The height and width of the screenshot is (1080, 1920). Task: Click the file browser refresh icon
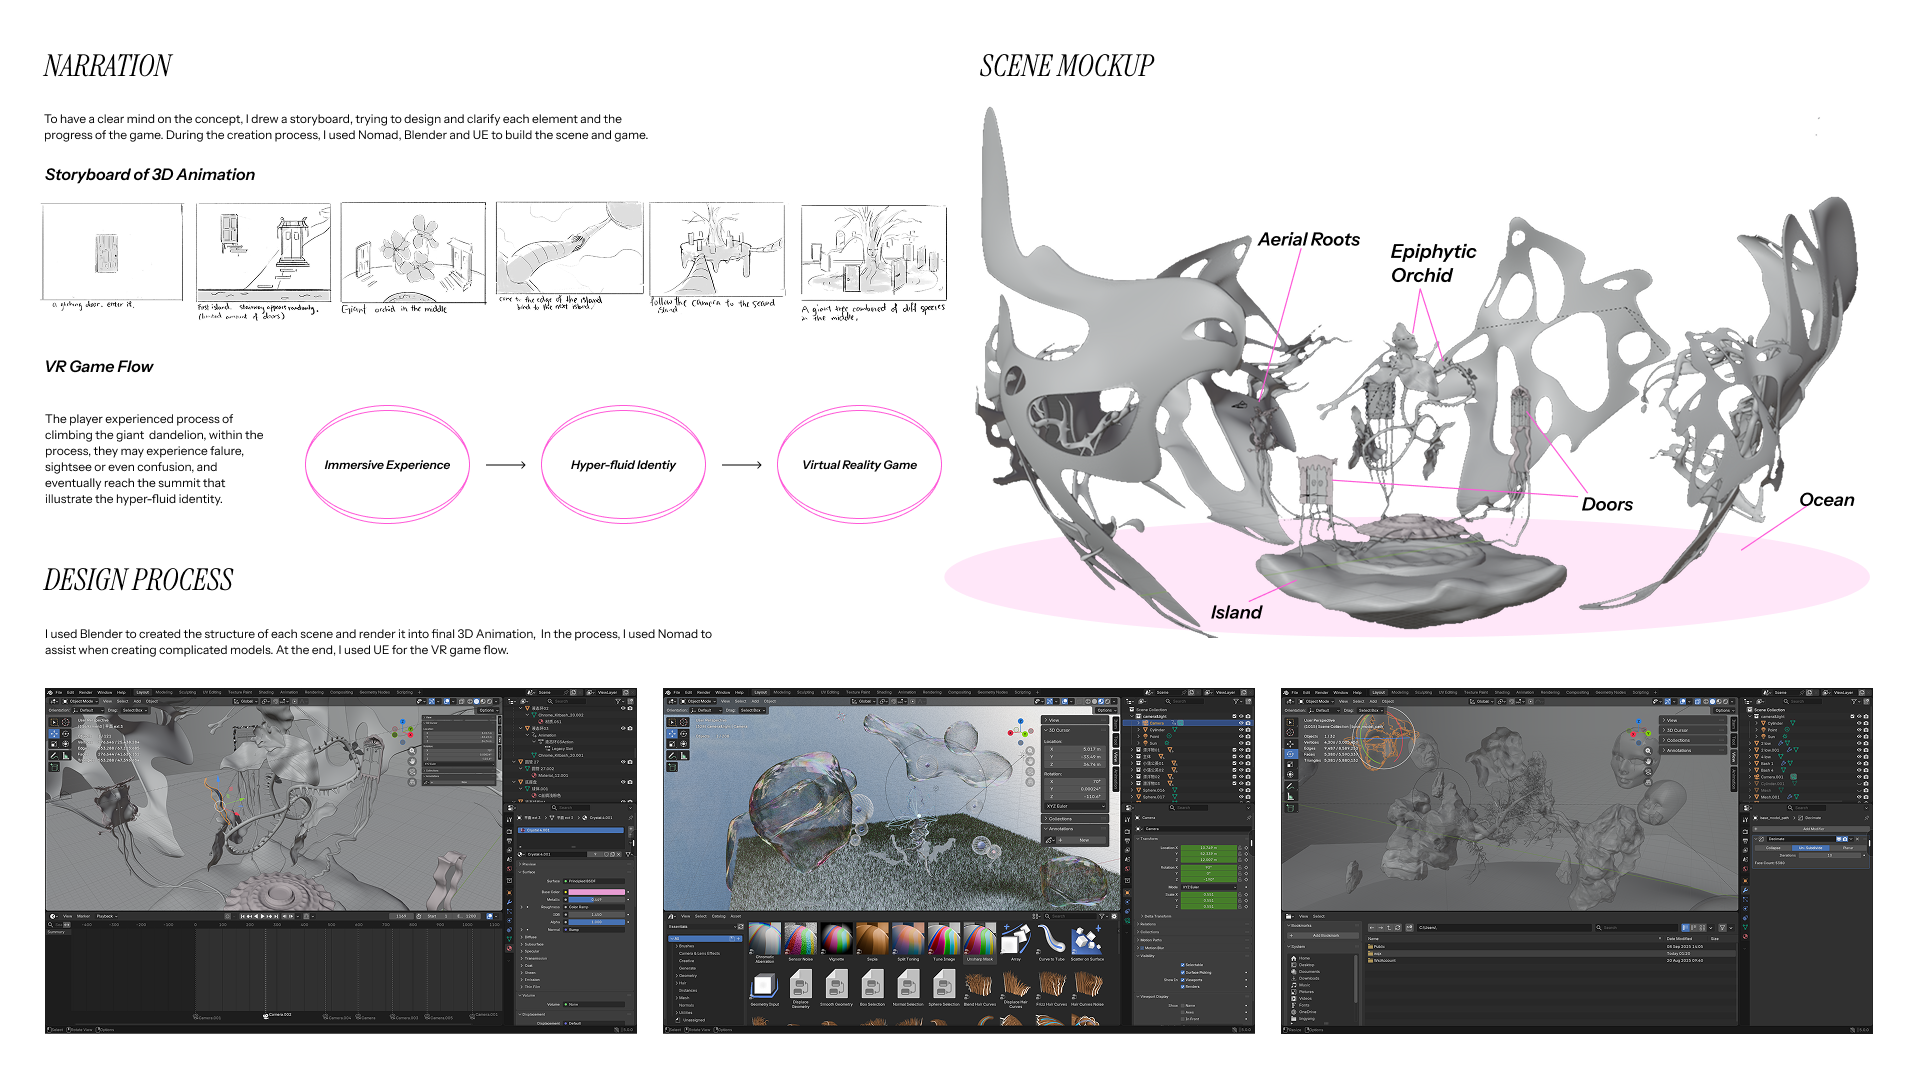1397,928
